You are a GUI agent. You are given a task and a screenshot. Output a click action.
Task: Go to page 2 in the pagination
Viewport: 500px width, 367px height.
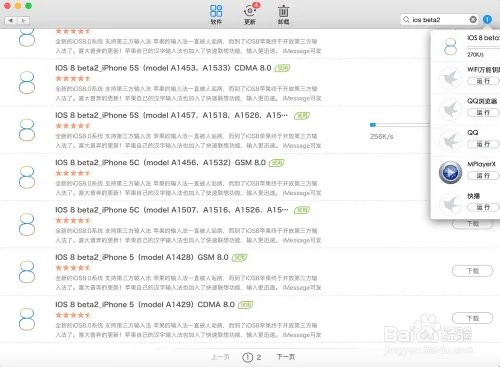pyautogui.click(x=259, y=357)
